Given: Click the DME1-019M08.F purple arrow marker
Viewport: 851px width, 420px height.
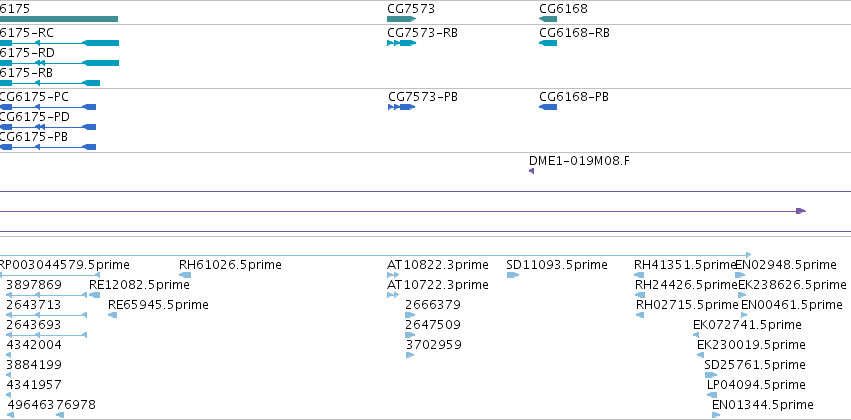Looking at the screenshot, I should pos(531,171).
